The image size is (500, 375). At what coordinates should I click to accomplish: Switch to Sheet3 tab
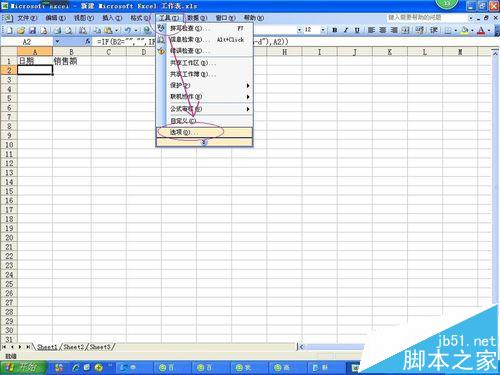(x=100, y=347)
